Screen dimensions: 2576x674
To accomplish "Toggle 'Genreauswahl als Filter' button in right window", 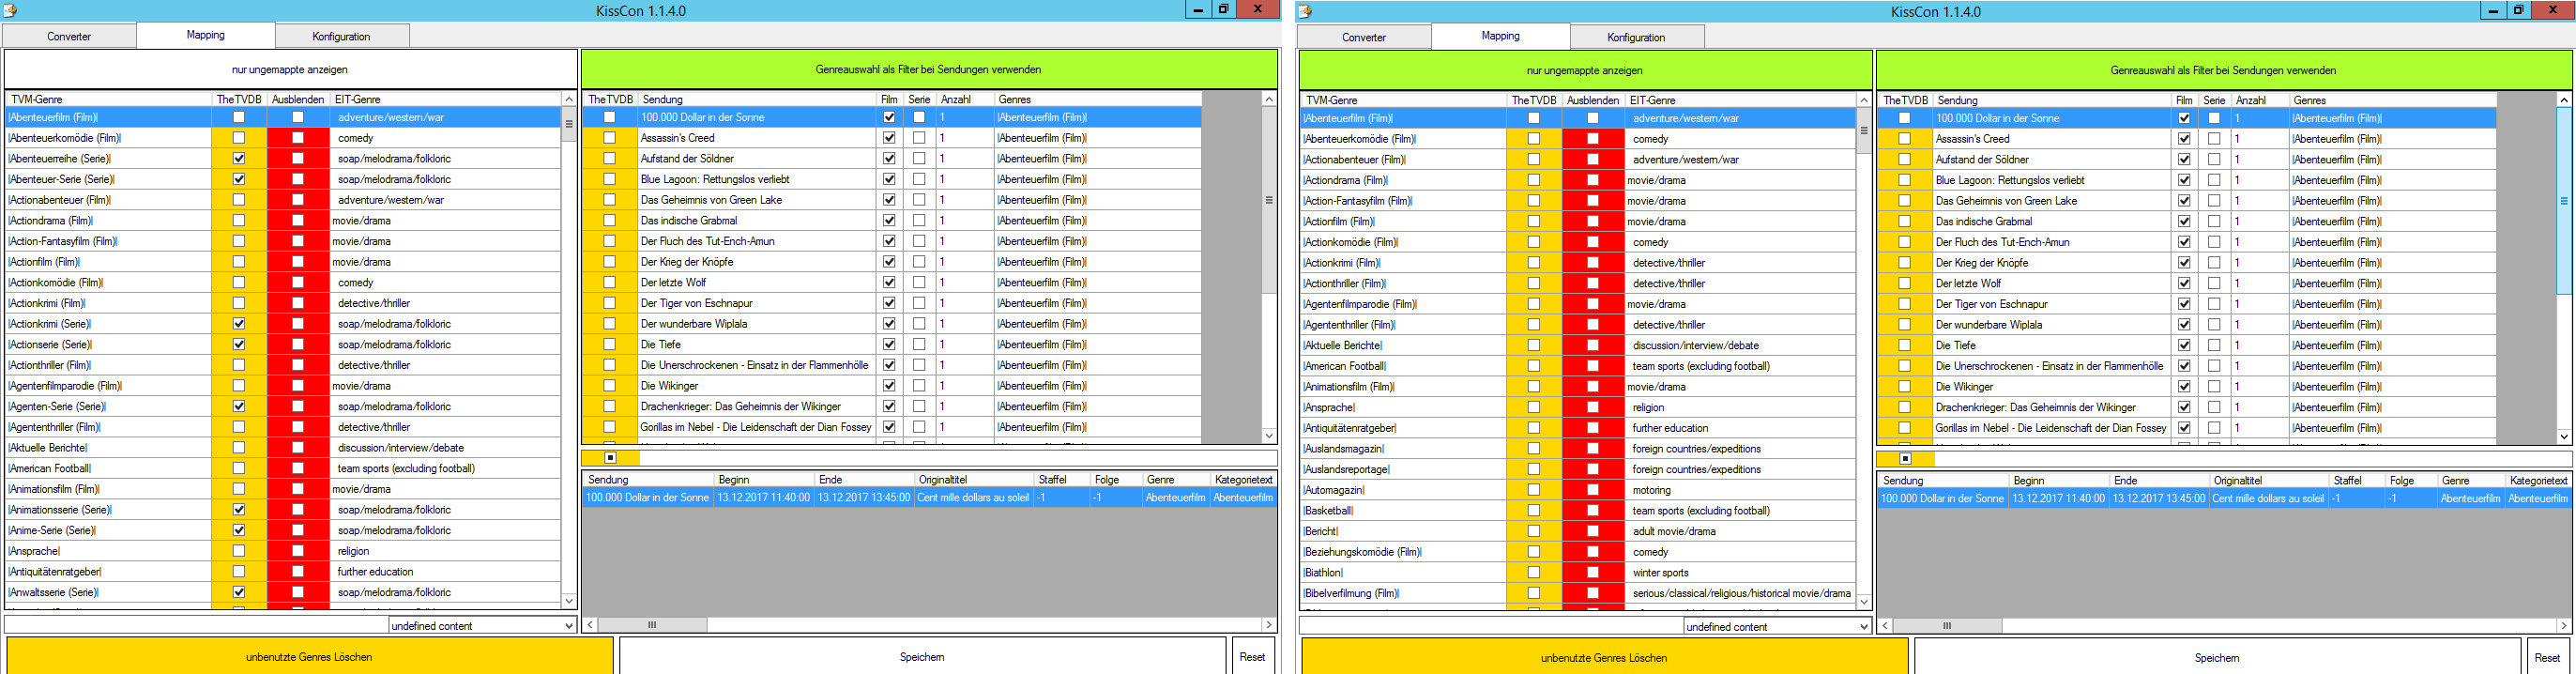I will click(2224, 71).
